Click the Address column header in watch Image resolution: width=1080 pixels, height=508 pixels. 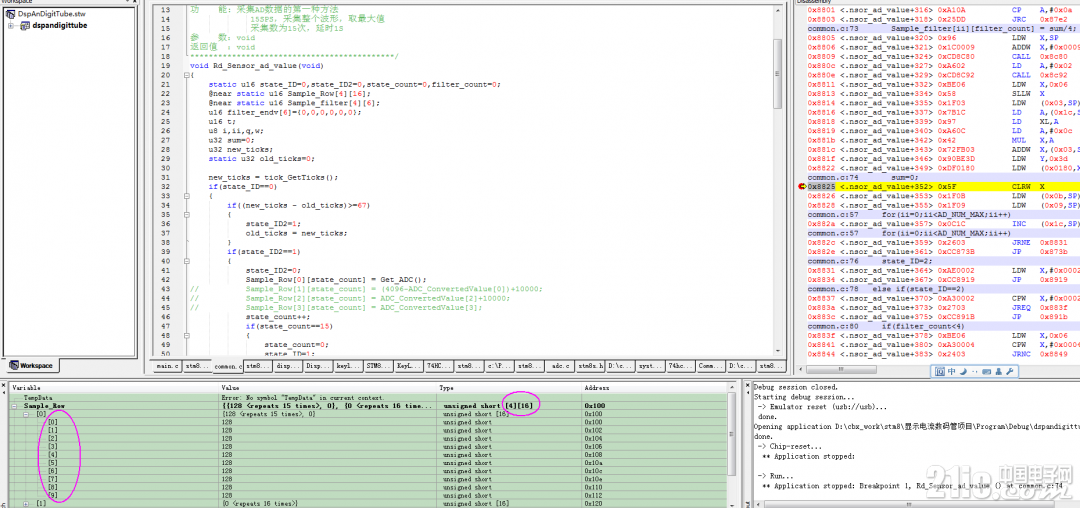pos(654,388)
